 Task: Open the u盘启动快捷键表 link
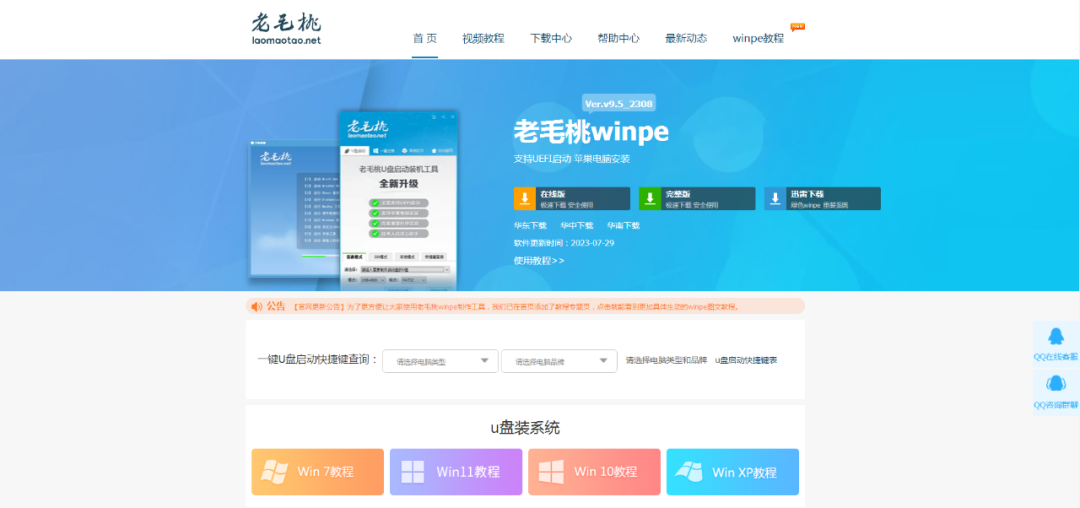[746, 360]
